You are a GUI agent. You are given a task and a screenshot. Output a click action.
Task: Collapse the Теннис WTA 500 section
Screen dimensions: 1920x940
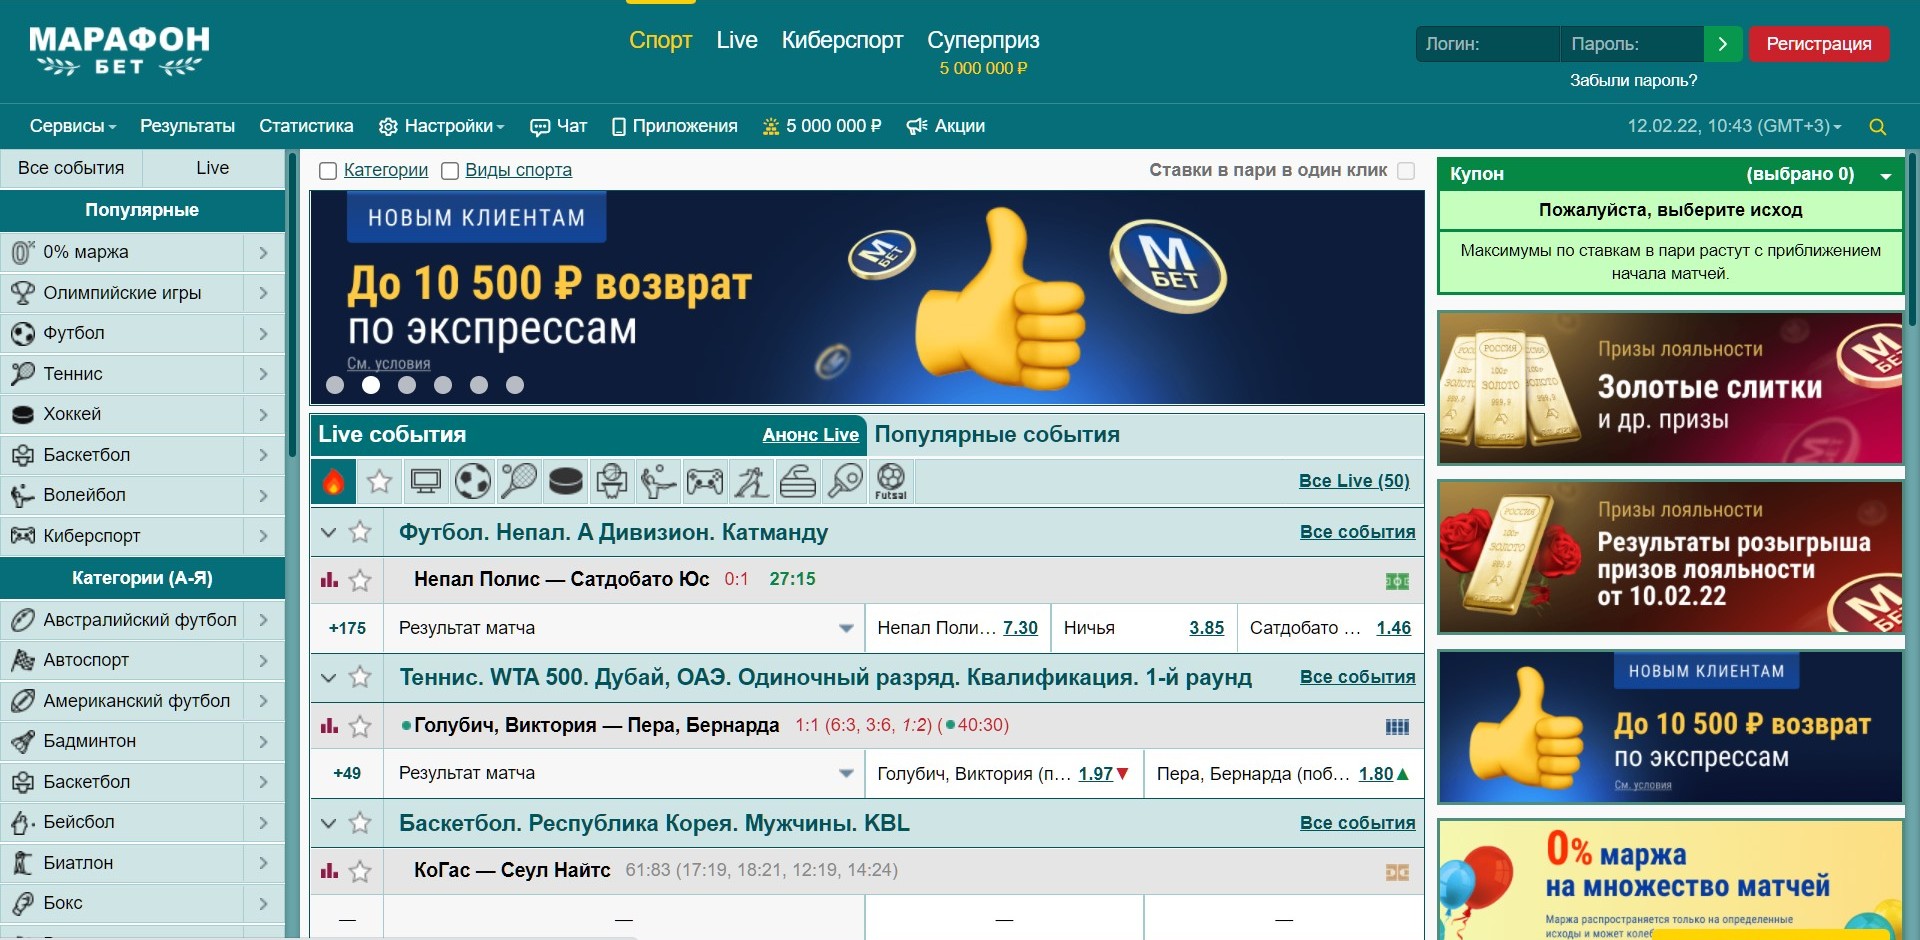pos(328,678)
